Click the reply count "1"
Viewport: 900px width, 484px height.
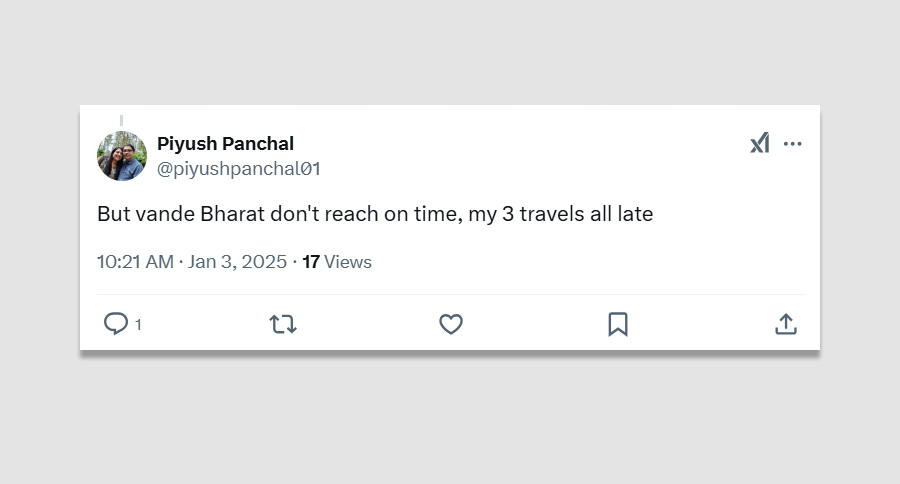pyautogui.click(x=138, y=325)
